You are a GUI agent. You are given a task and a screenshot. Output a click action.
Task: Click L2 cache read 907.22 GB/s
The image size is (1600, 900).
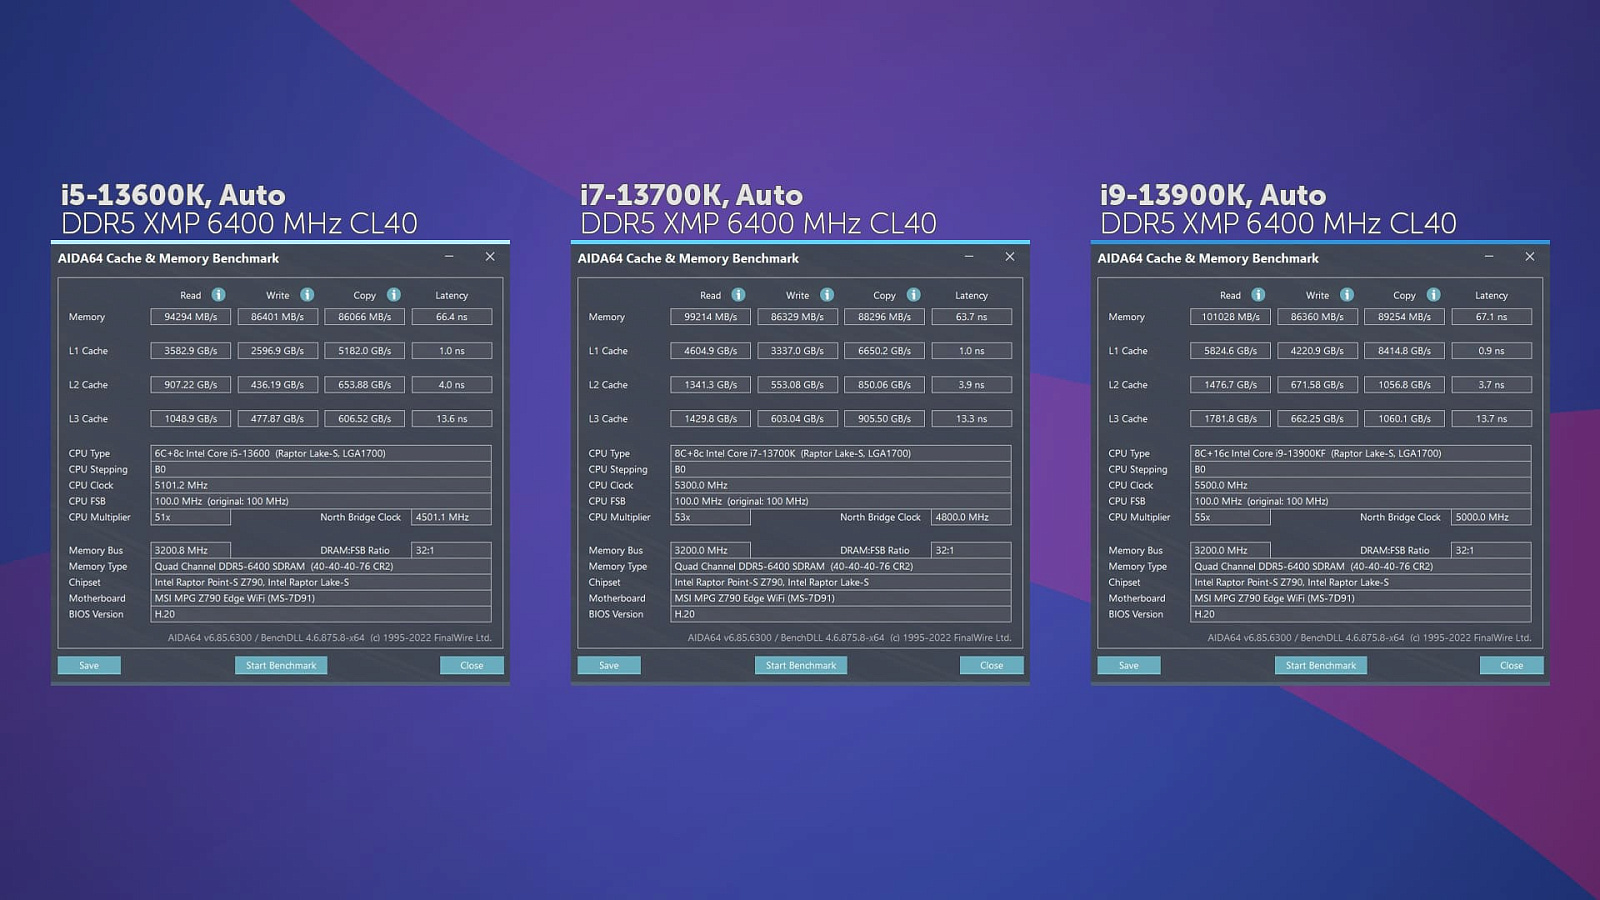click(191, 385)
